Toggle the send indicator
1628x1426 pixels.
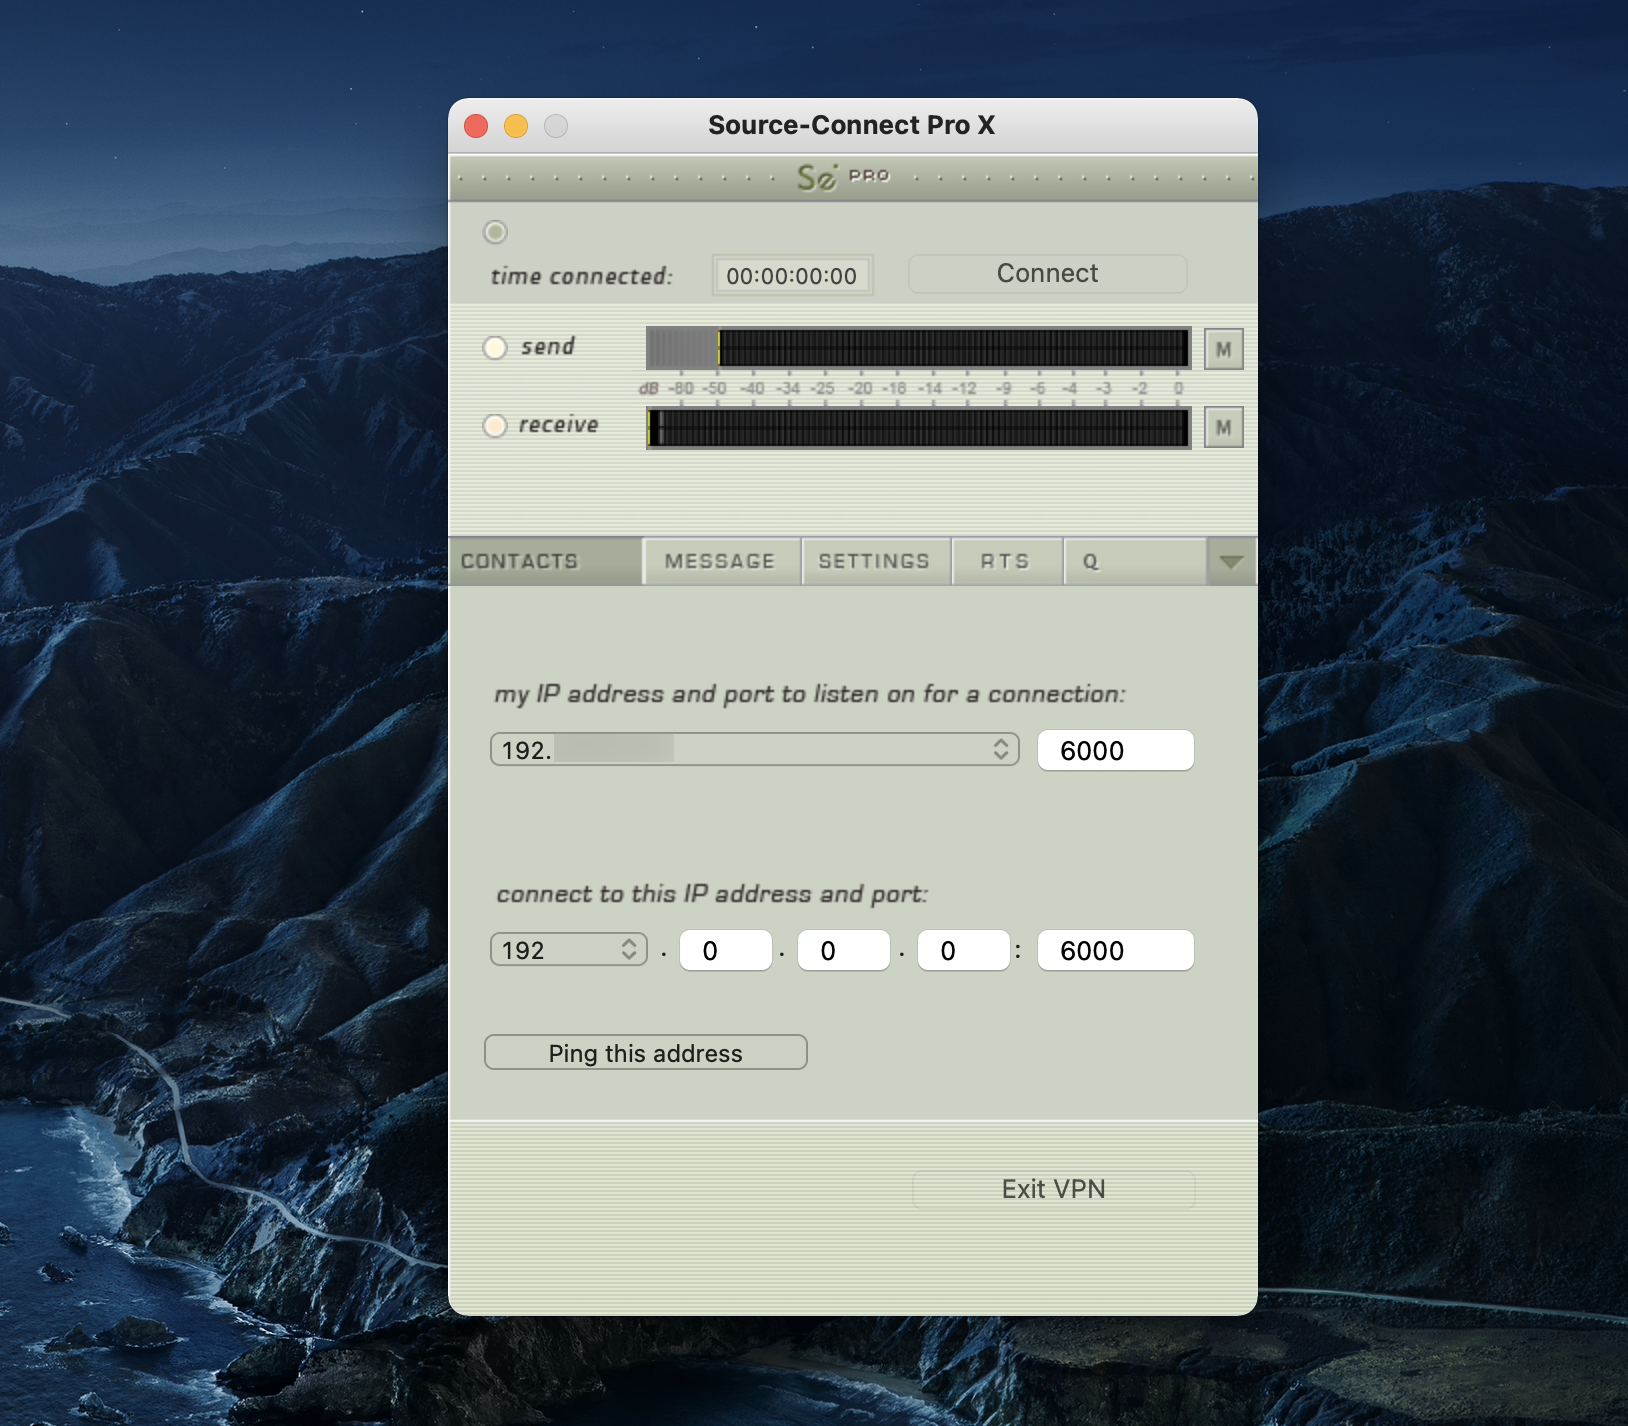point(495,347)
